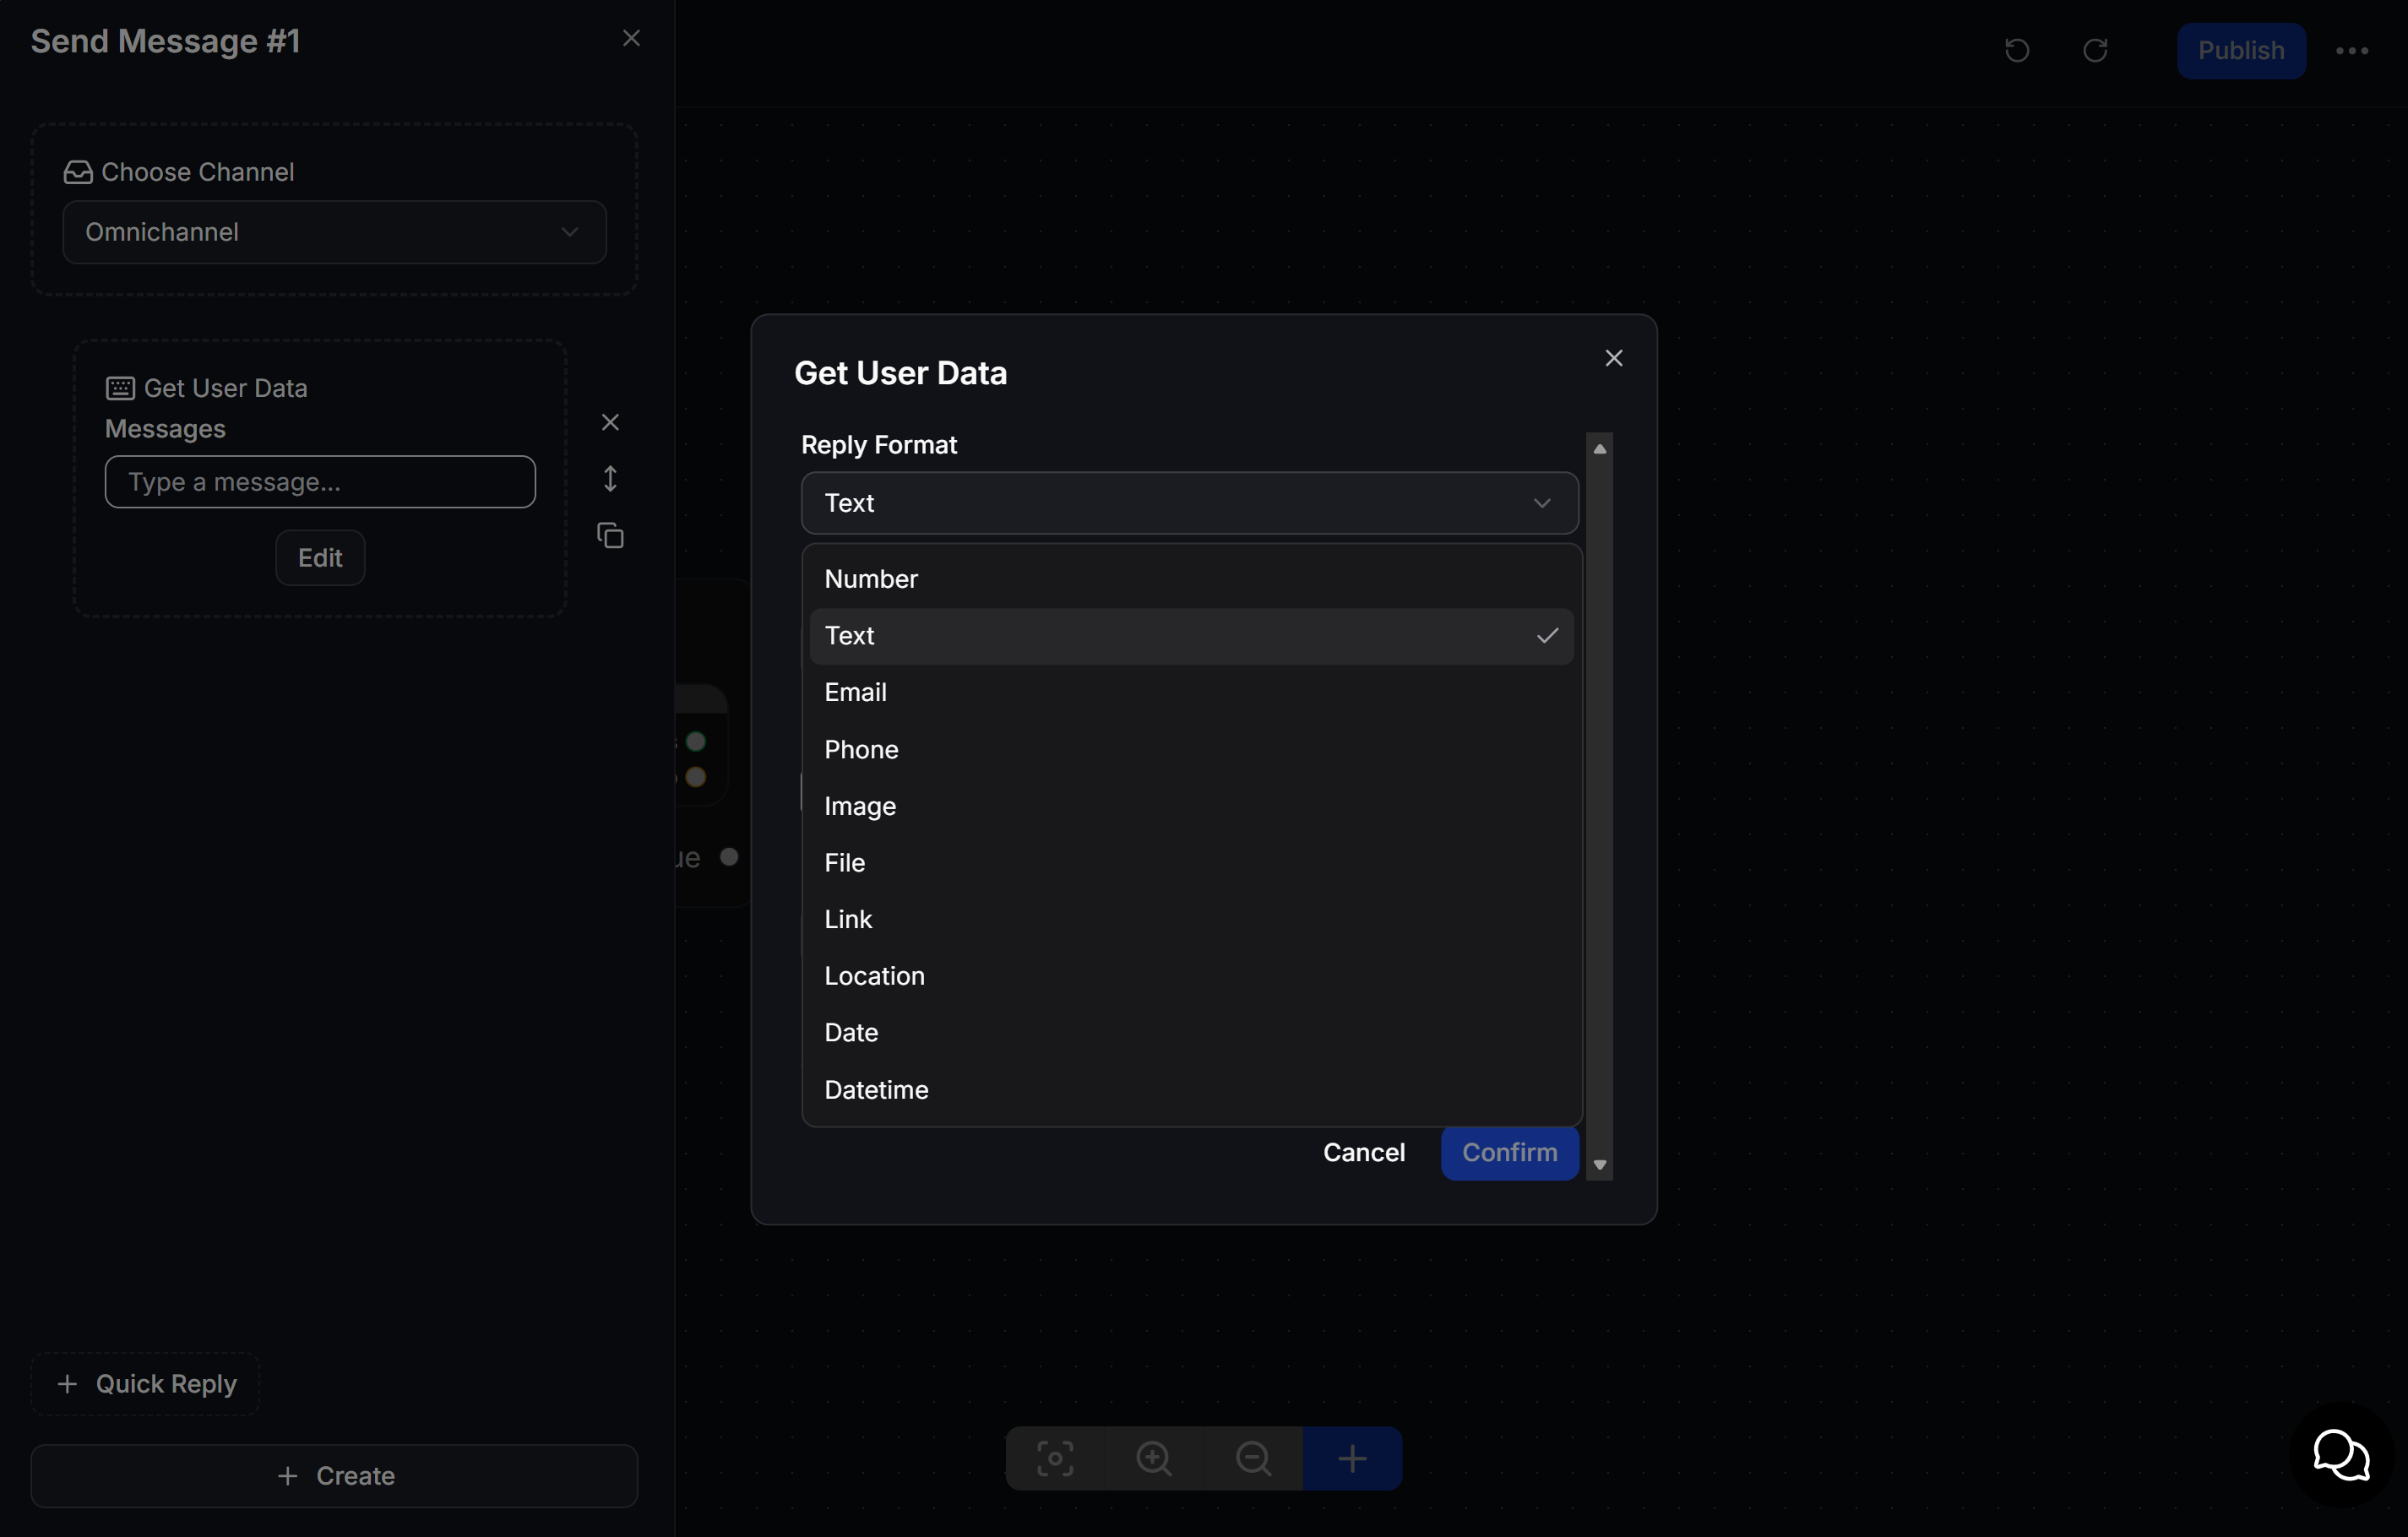Click the green node connector dot
The width and height of the screenshot is (2408, 1537).
[696, 741]
